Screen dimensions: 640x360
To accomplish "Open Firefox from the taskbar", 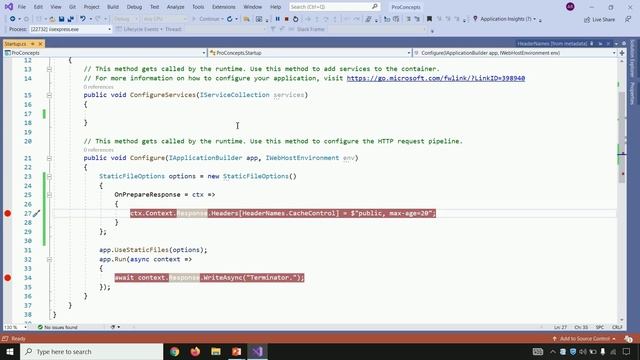I will 196,351.
